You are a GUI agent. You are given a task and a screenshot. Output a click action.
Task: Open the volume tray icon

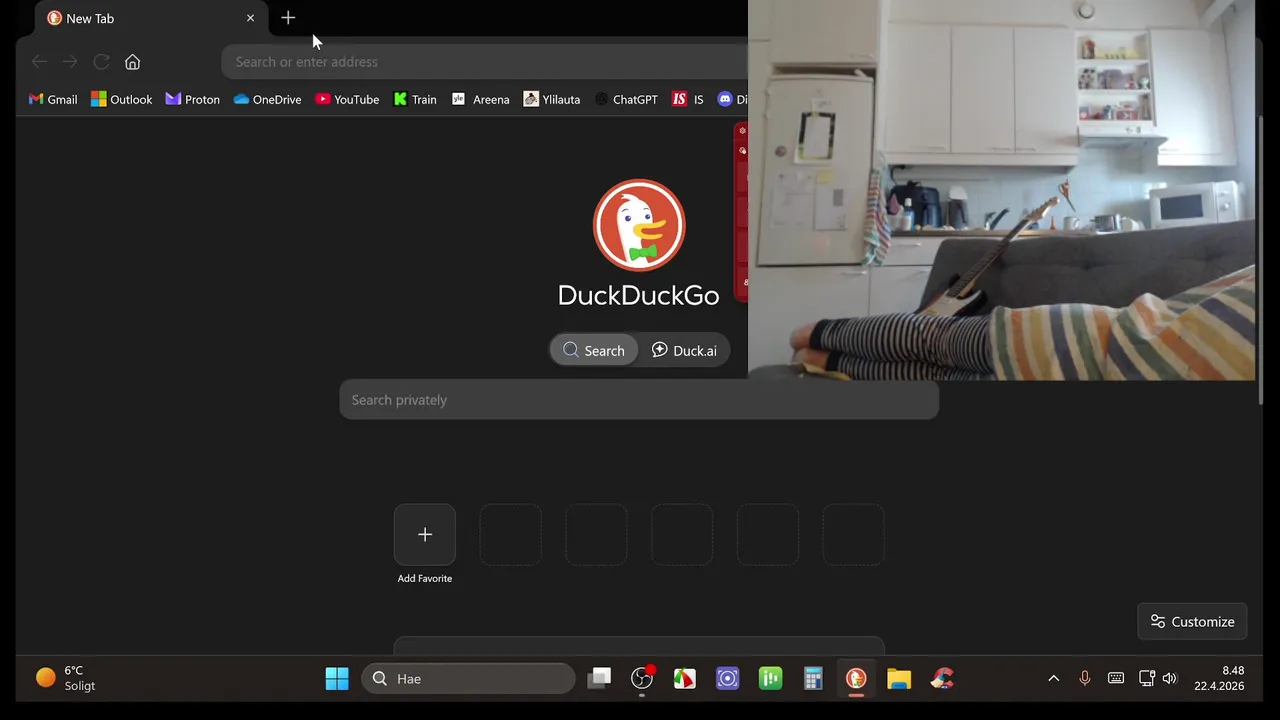click(1169, 678)
